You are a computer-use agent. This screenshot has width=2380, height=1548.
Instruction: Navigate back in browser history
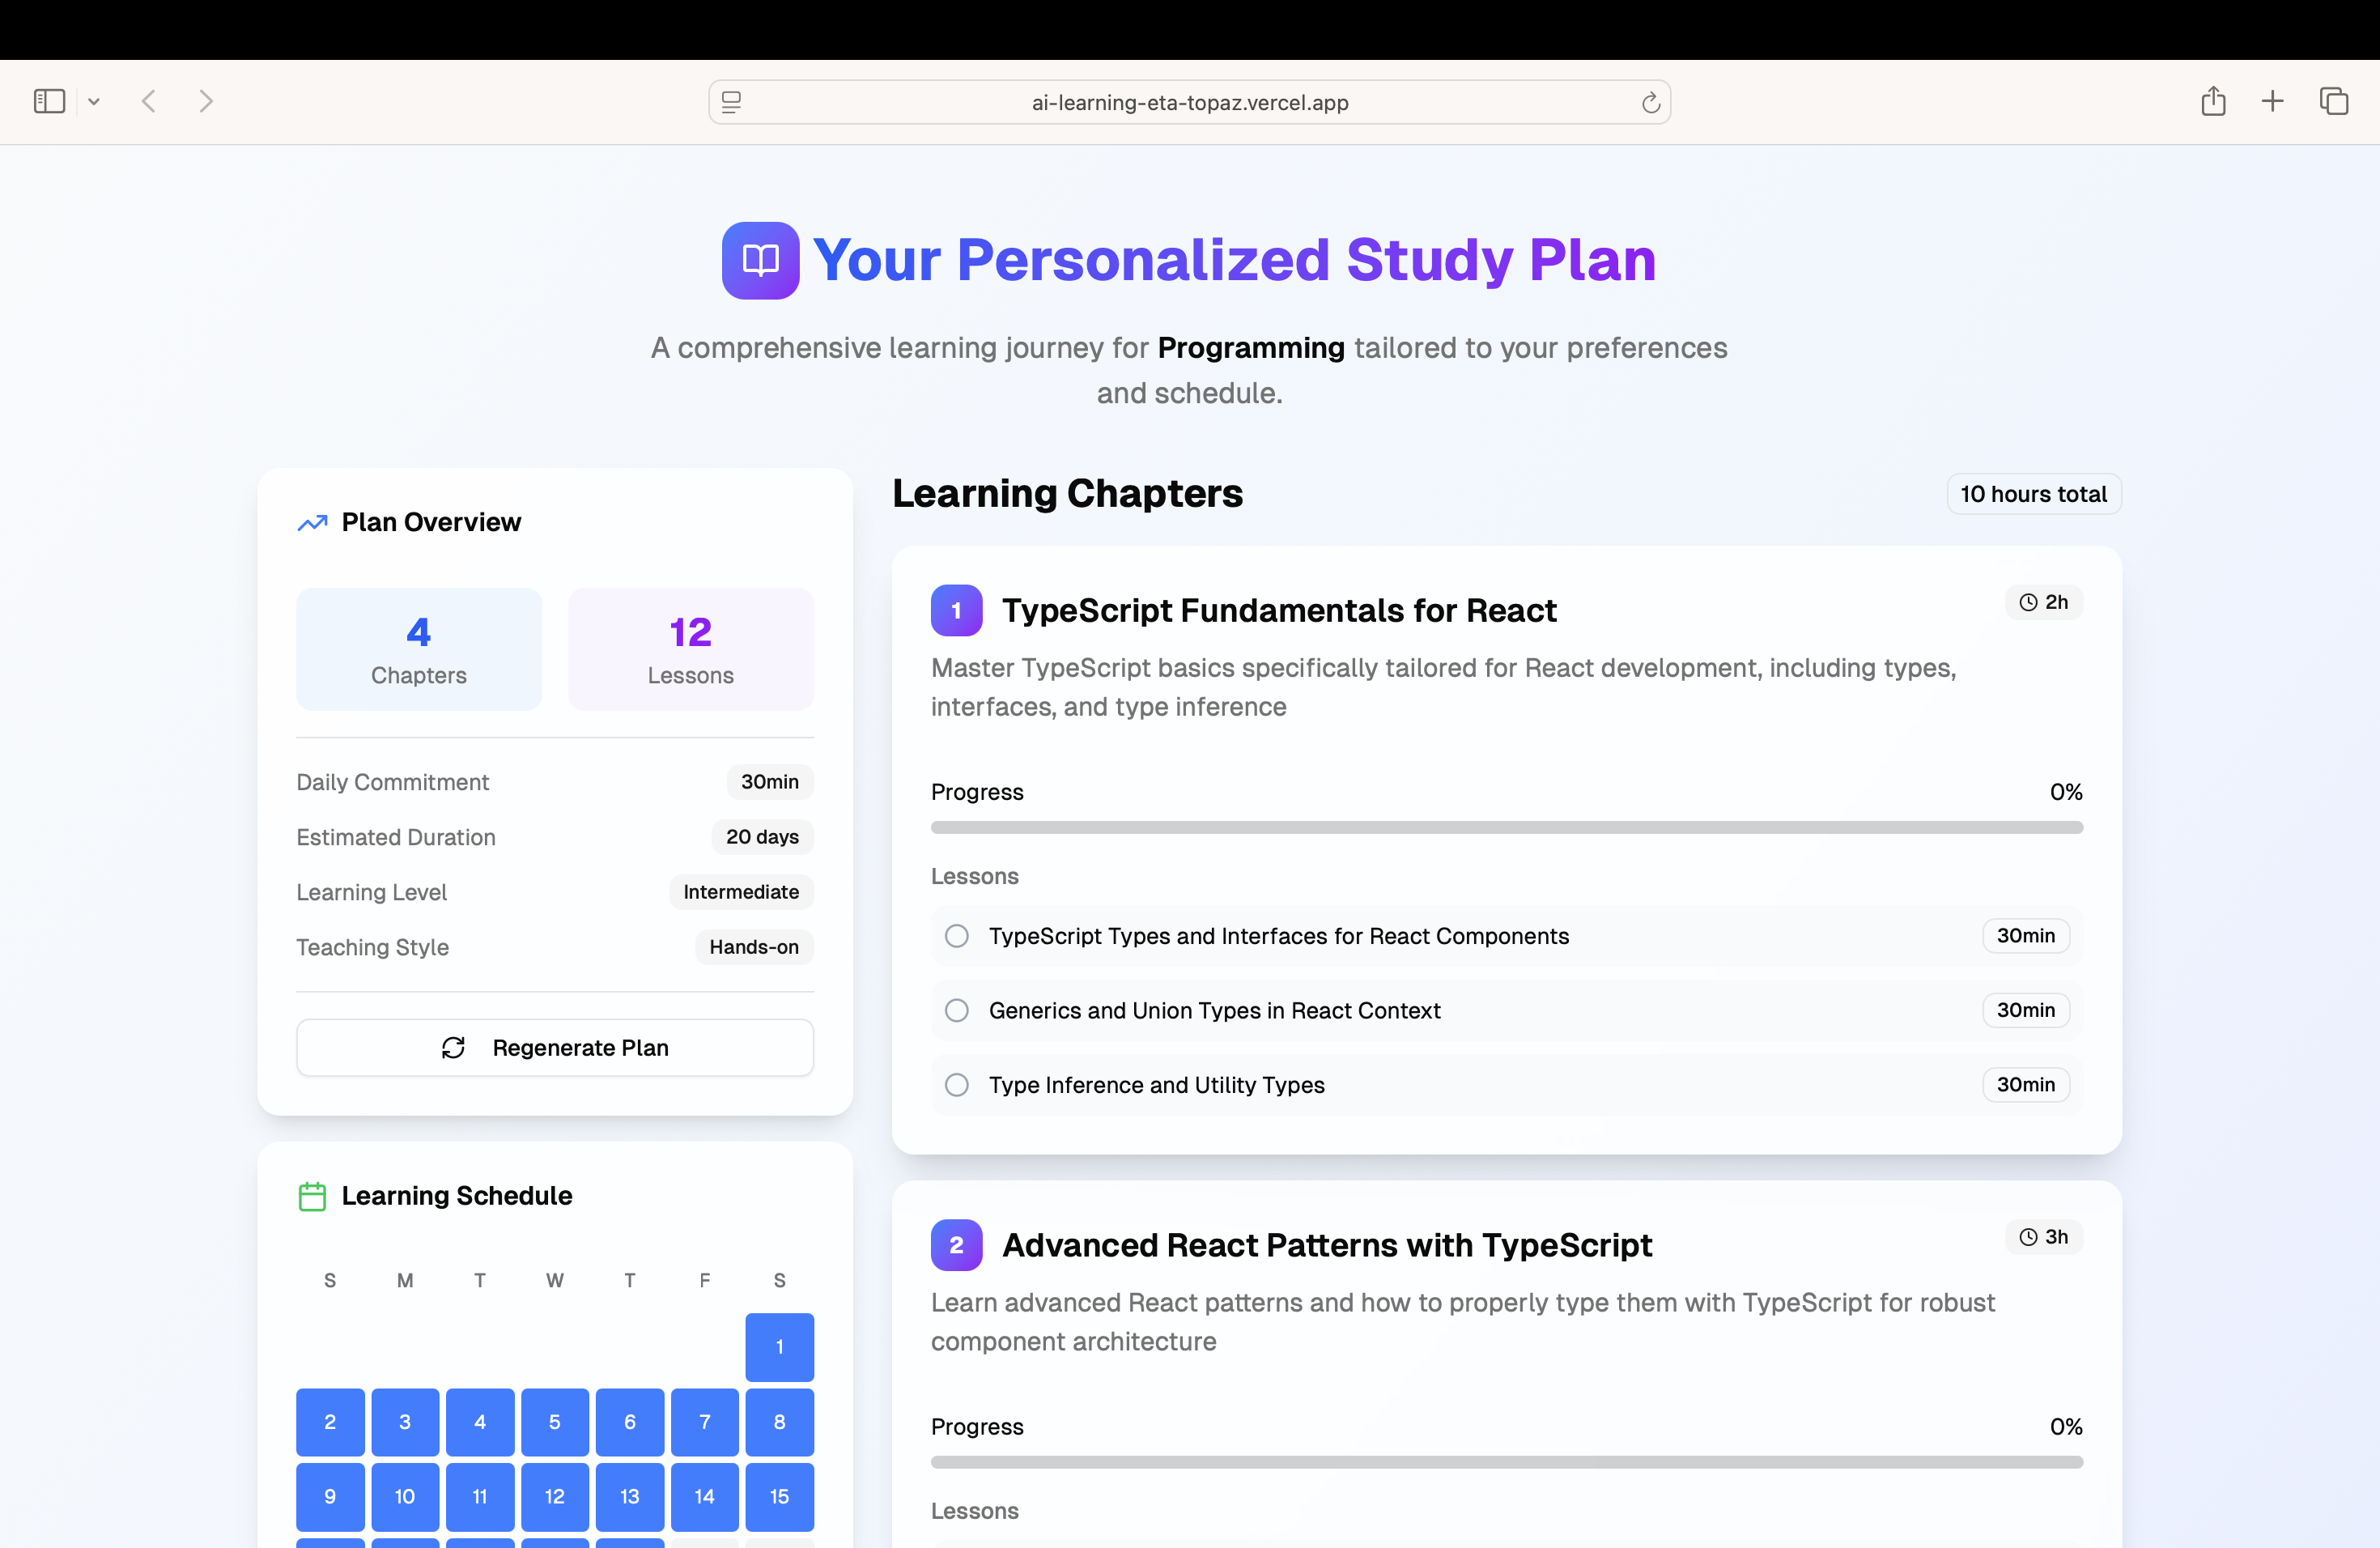(x=148, y=101)
